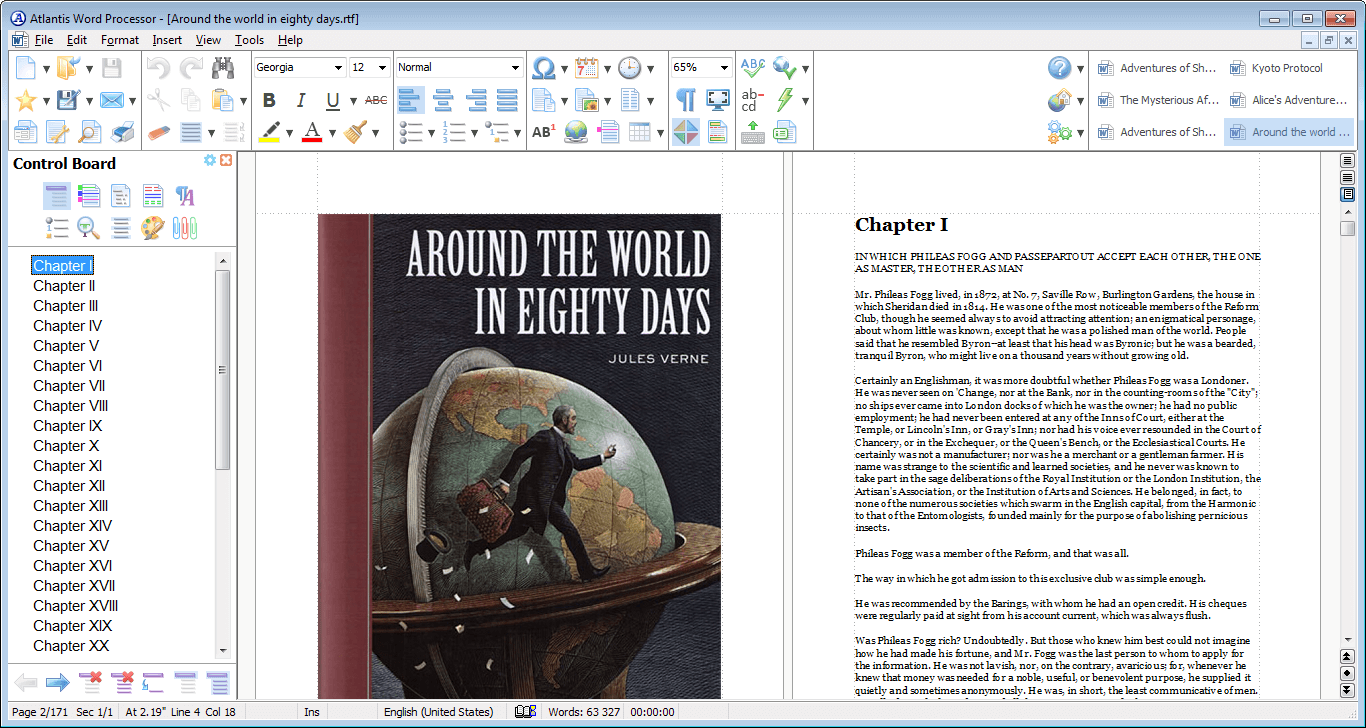
Task: Click the Favorites star icon
Action: tap(25, 100)
